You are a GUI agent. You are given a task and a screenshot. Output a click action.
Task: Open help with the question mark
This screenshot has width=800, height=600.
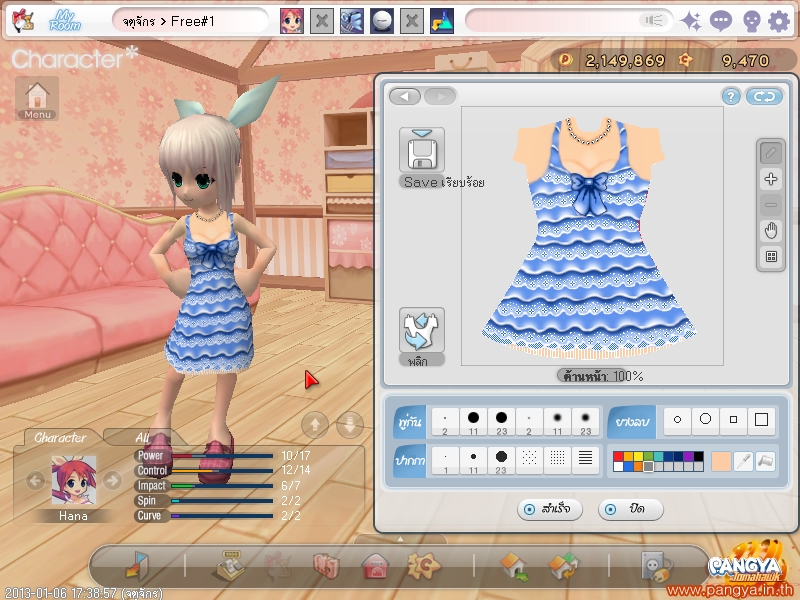click(731, 96)
